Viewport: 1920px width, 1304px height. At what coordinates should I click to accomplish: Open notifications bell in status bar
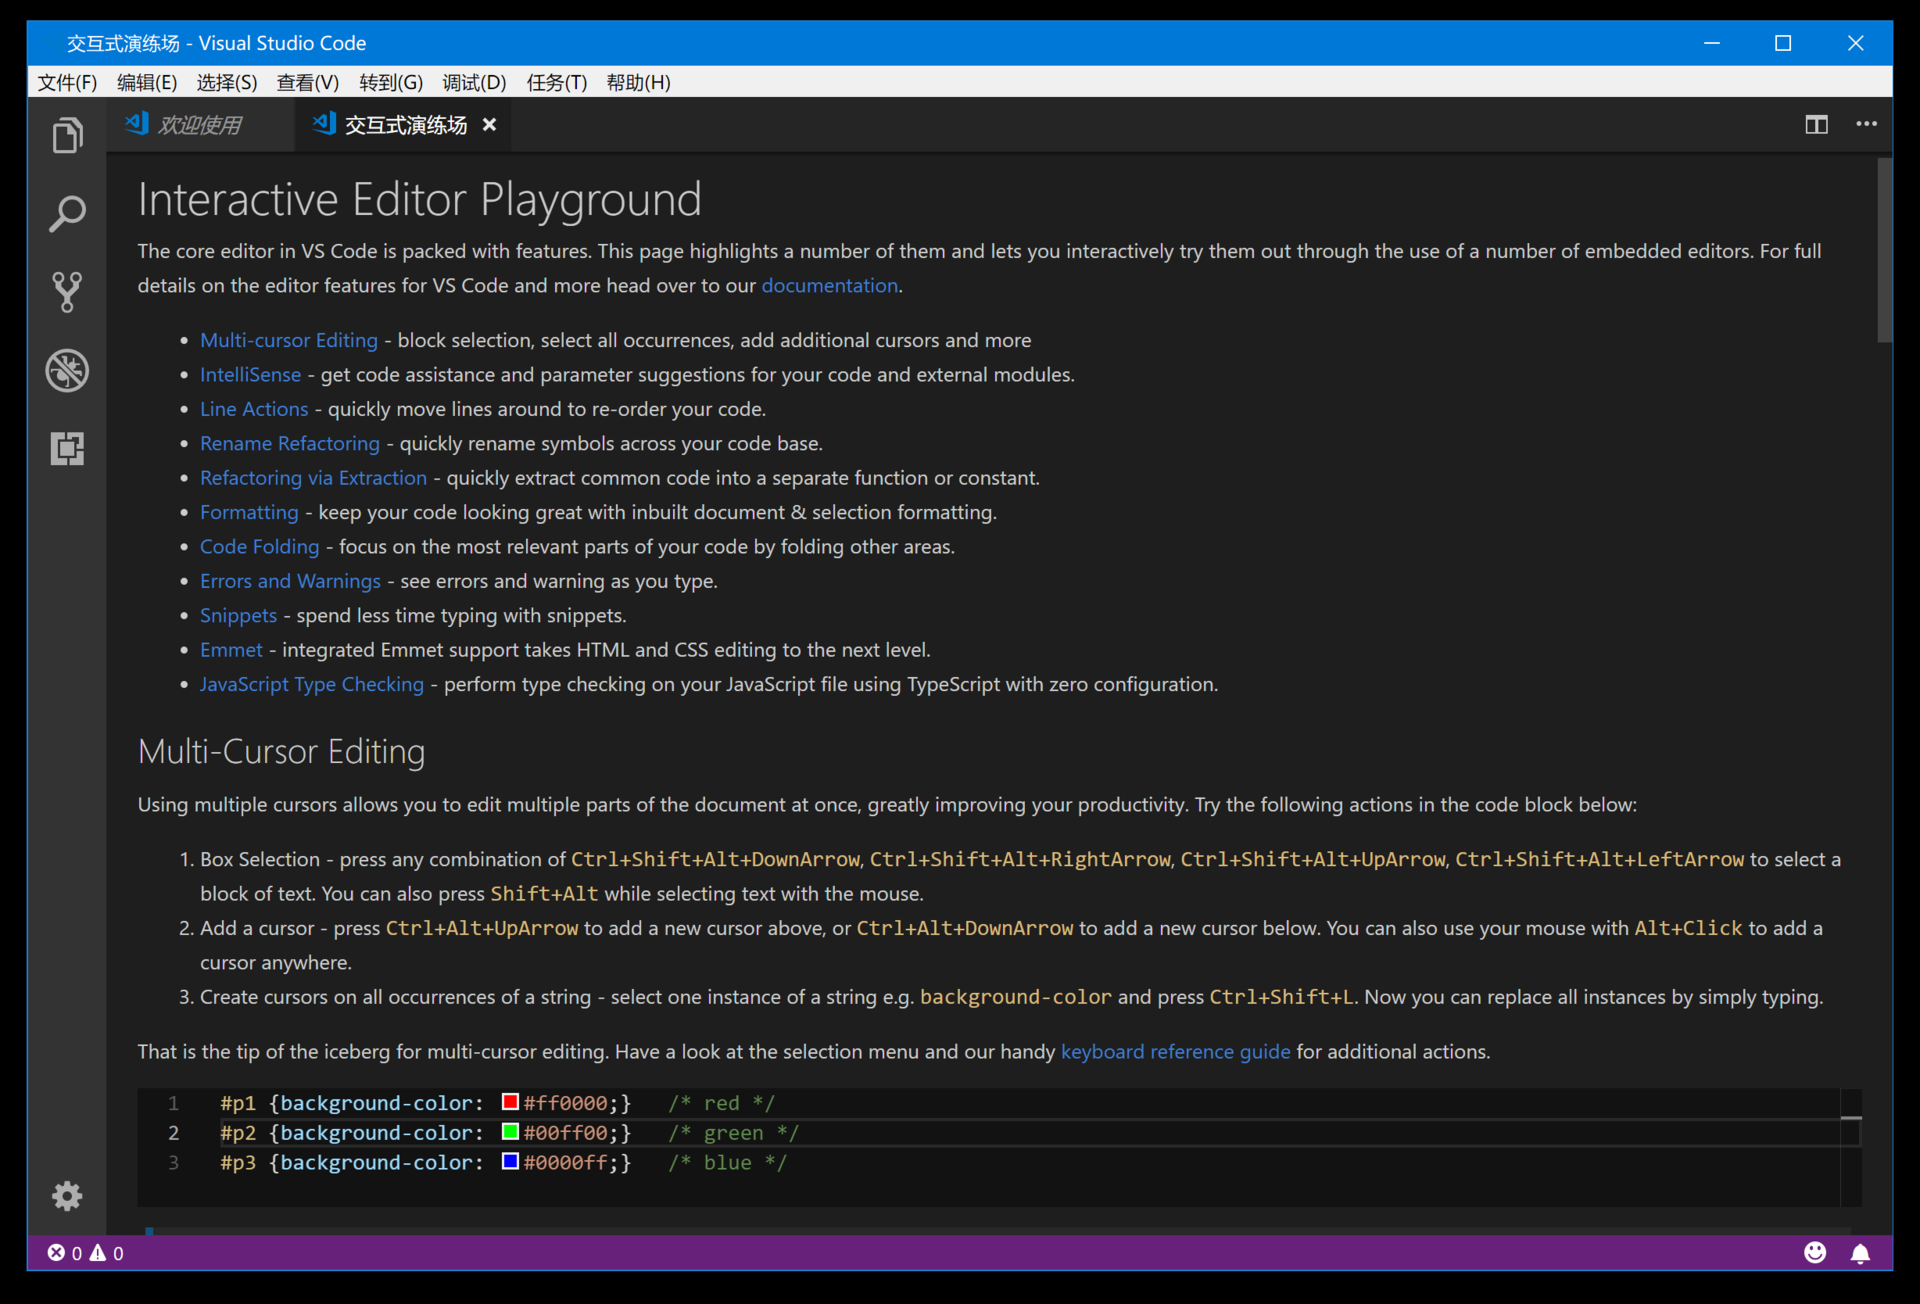(1860, 1253)
